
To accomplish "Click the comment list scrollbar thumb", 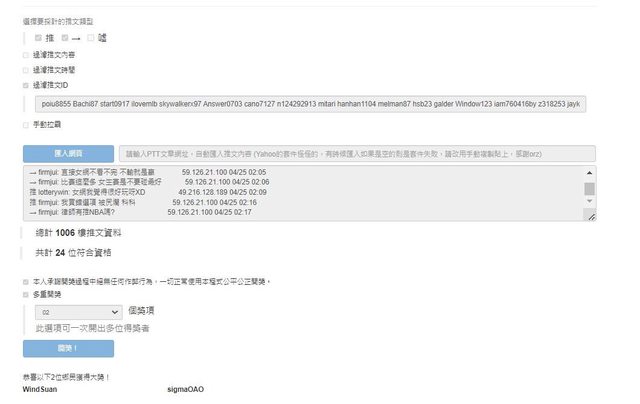I will pyautogui.click(x=589, y=189).
